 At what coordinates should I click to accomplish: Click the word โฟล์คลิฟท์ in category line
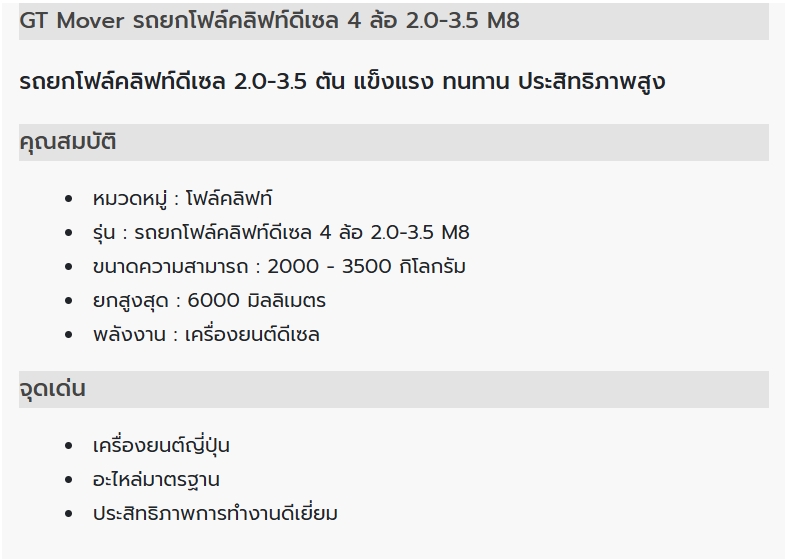click(x=229, y=199)
